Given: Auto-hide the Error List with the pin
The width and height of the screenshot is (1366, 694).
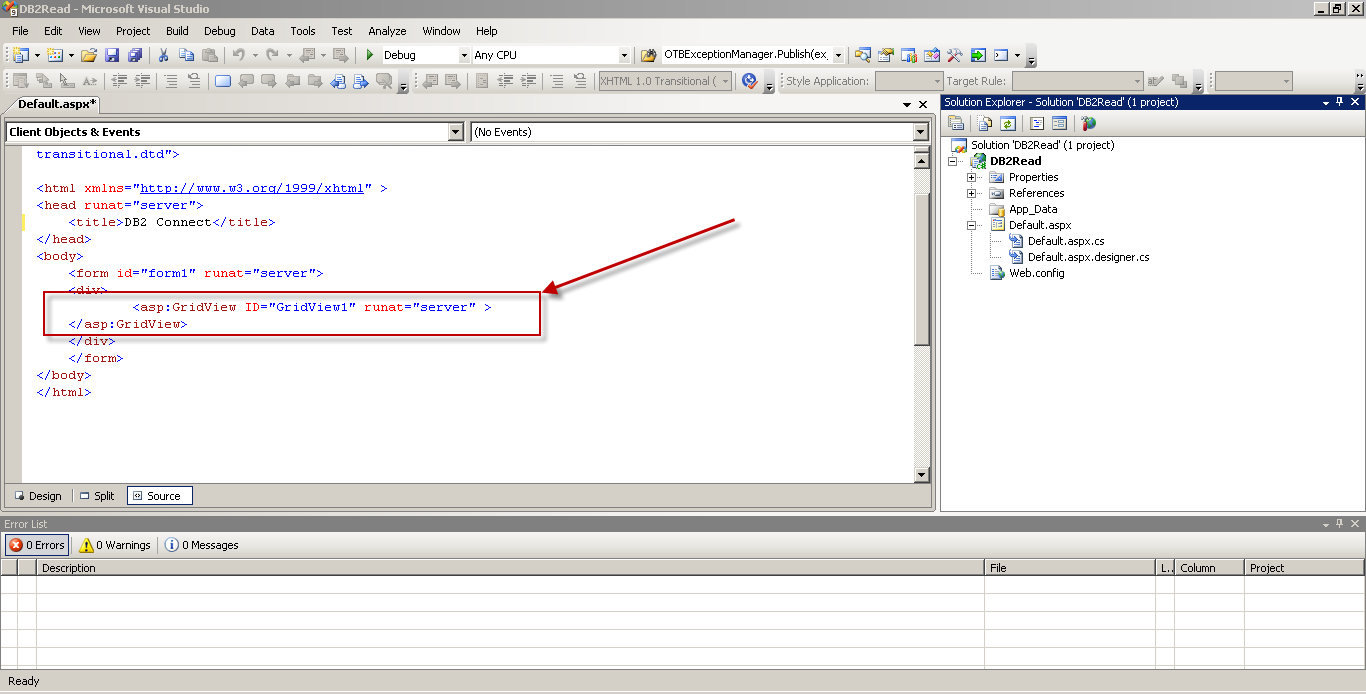Looking at the screenshot, I should coord(1340,523).
